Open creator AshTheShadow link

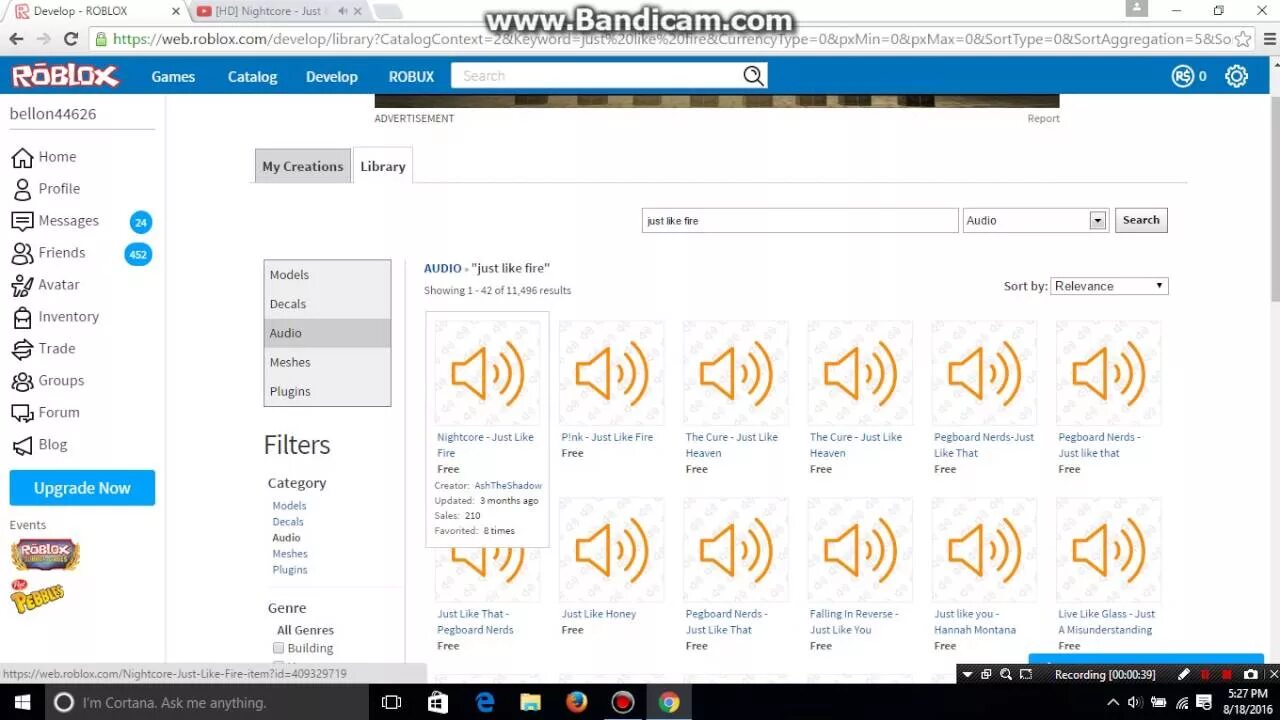508,486
